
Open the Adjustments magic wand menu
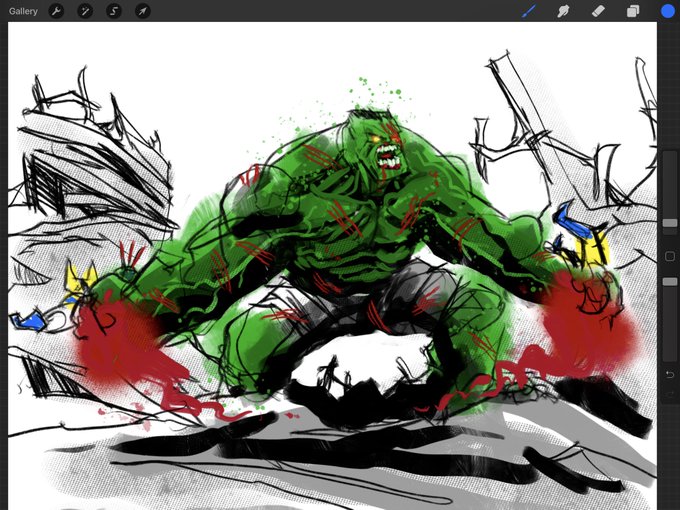[x=85, y=11]
